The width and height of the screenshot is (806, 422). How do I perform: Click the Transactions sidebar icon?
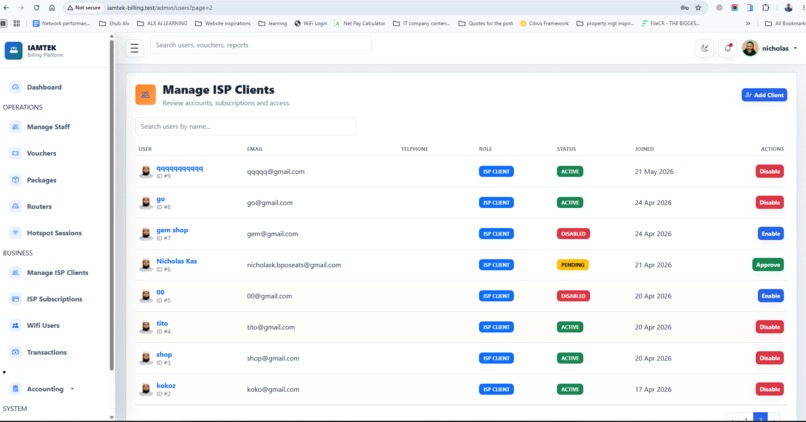(15, 352)
